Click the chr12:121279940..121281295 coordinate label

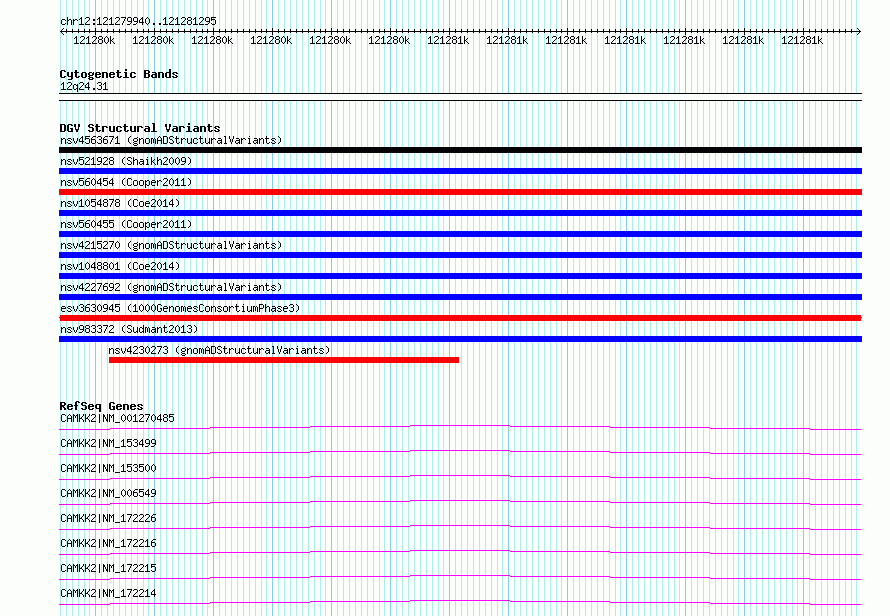tap(138, 21)
